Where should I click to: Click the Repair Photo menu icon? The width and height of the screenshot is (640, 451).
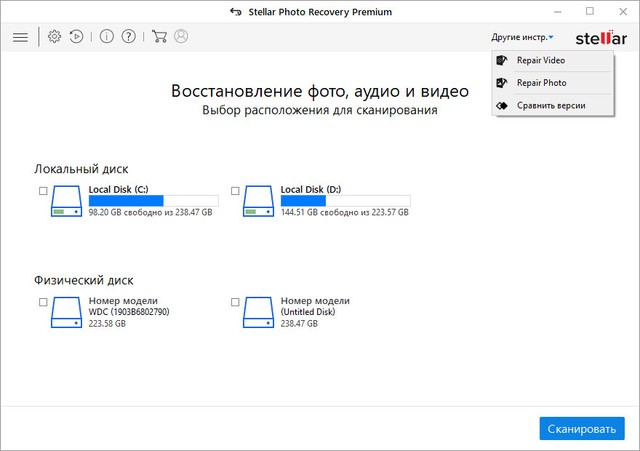pos(502,83)
